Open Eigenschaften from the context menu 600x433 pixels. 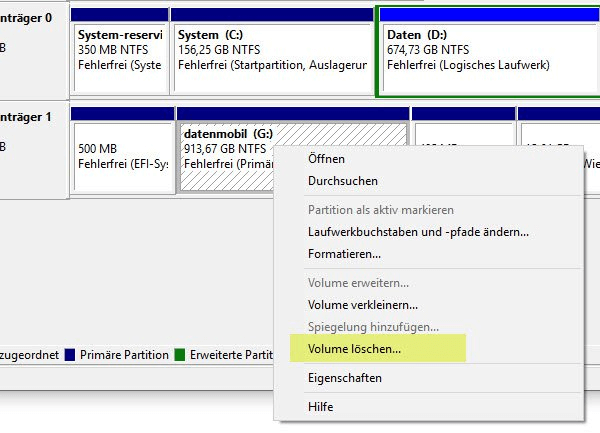tap(345, 378)
